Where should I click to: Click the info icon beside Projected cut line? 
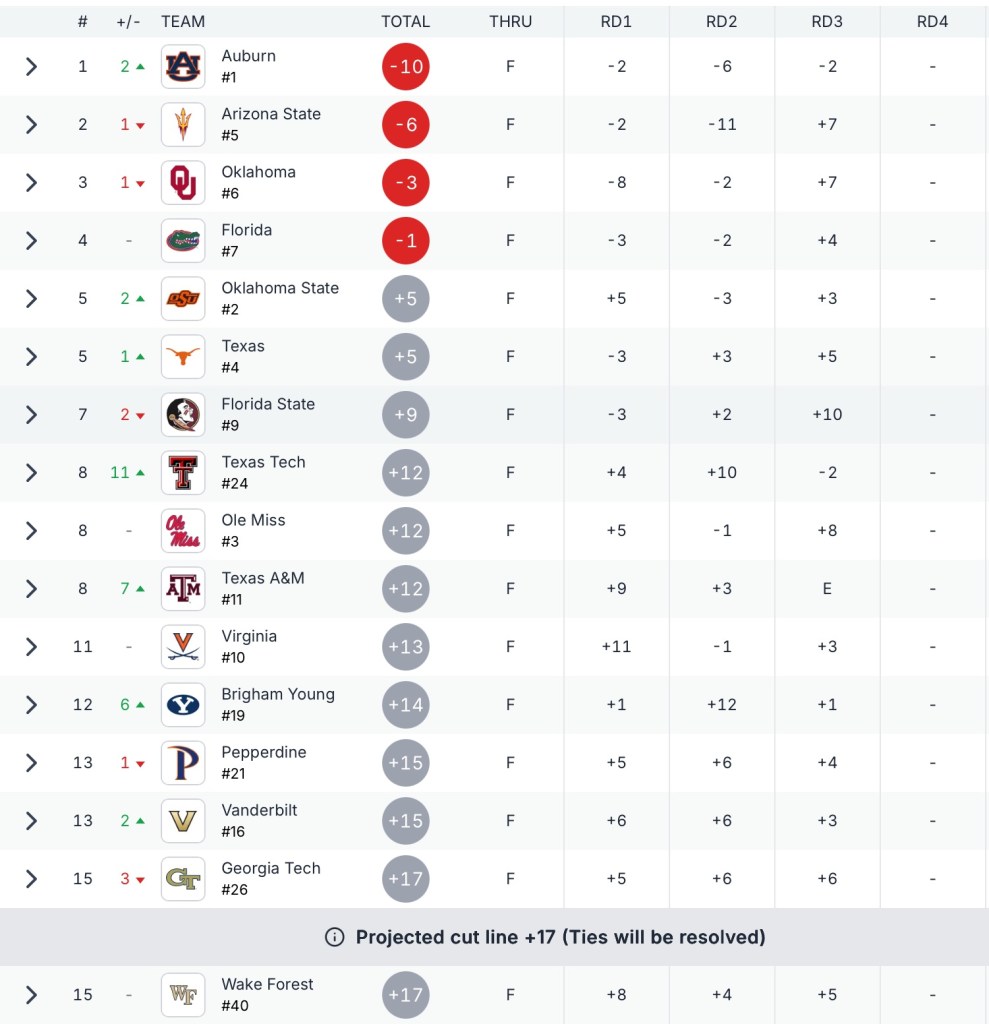(x=335, y=938)
